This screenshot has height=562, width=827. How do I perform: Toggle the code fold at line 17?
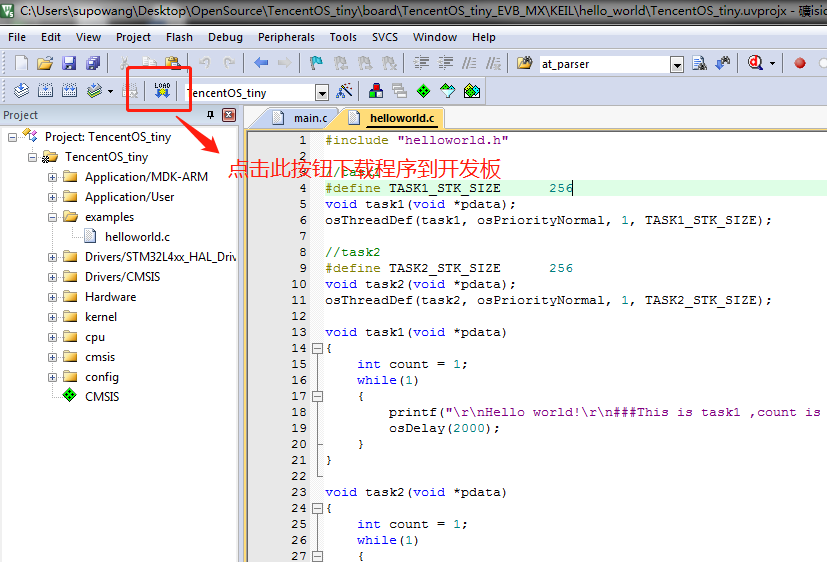(317, 396)
